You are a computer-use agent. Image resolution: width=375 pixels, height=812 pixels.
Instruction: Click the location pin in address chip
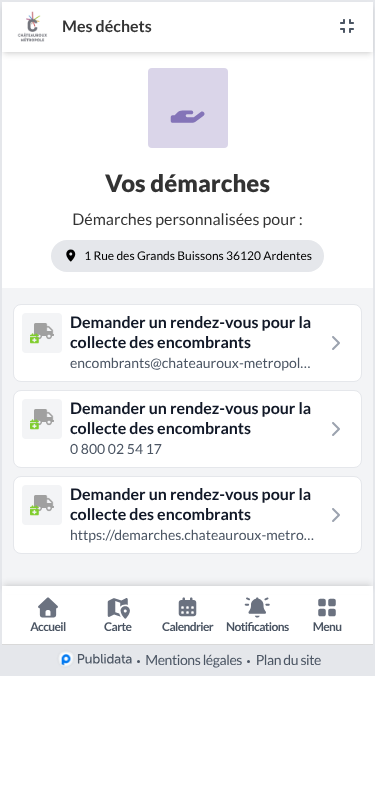(x=71, y=256)
